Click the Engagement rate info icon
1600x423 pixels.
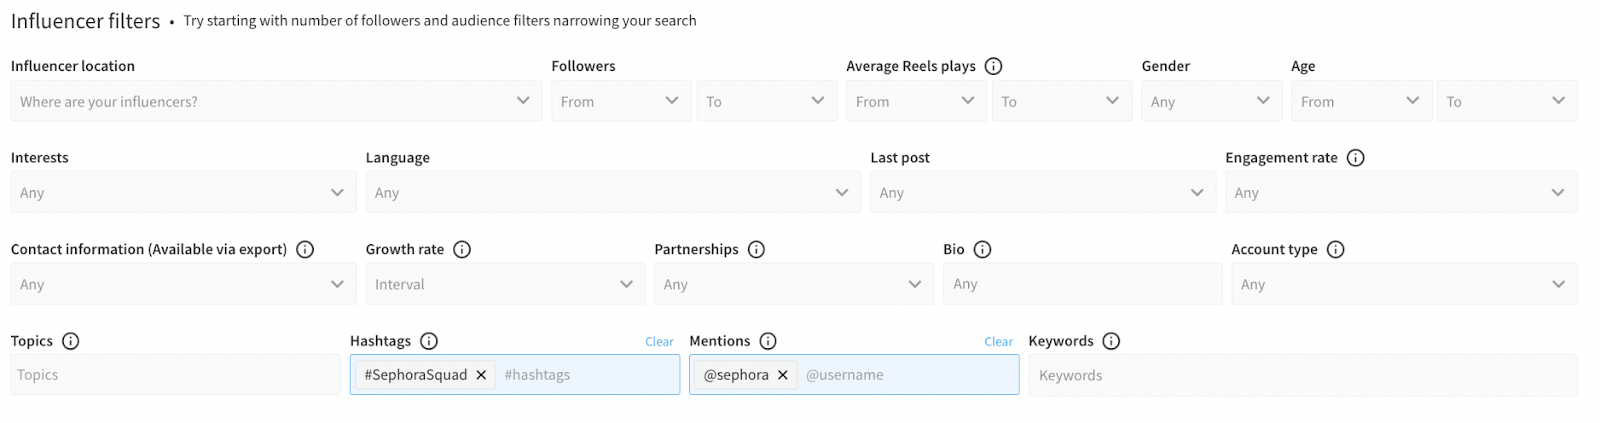click(x=1355, y=158)
